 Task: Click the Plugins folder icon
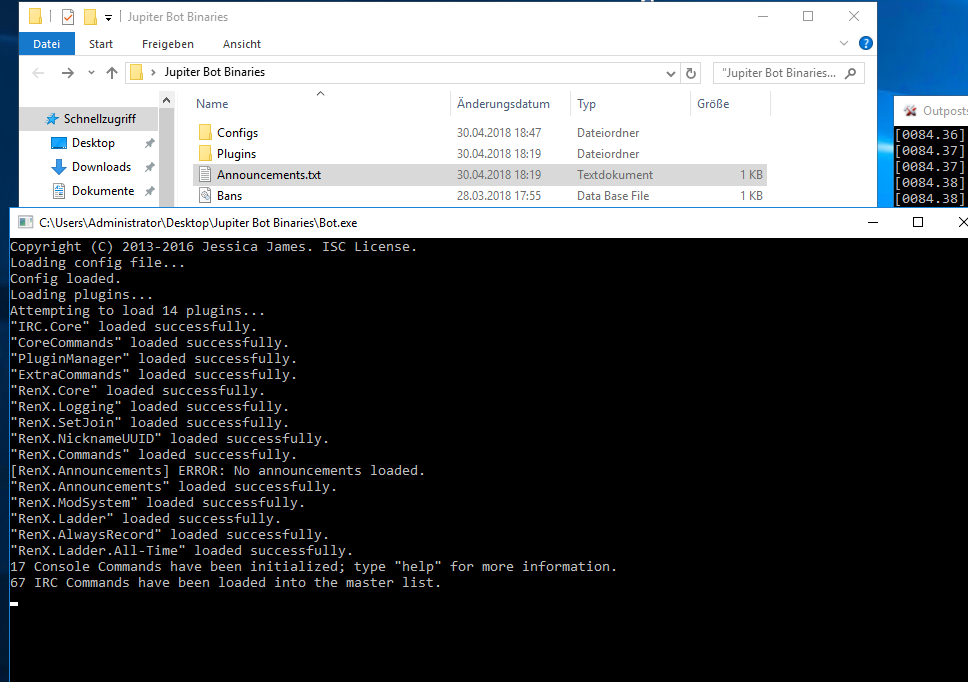[205, 153]
